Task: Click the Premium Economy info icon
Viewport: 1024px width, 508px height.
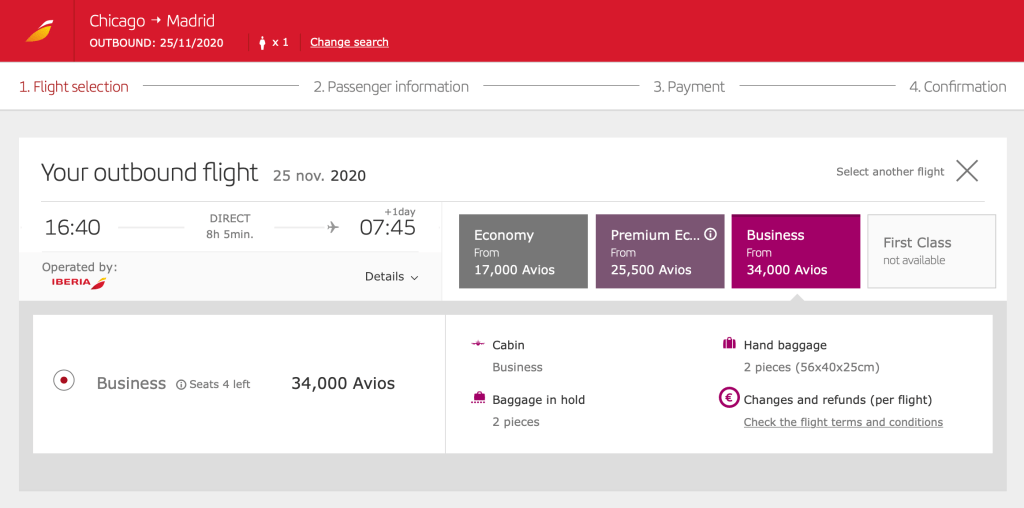Action: coord(710,235)
